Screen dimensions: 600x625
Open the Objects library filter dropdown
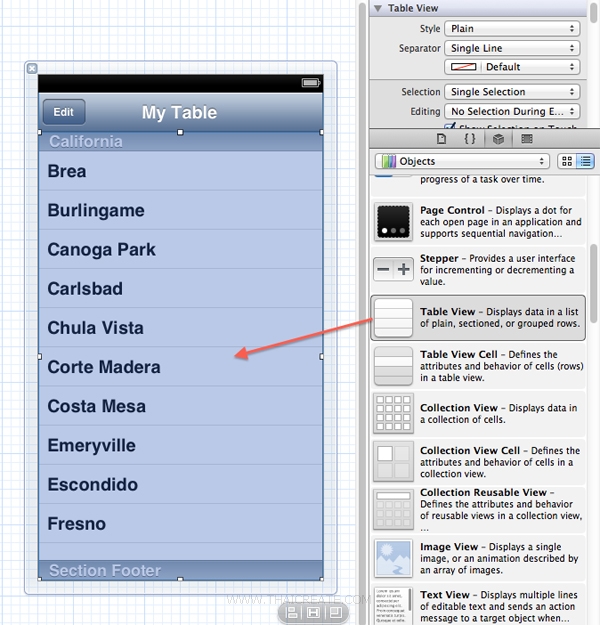coord(462,161)
